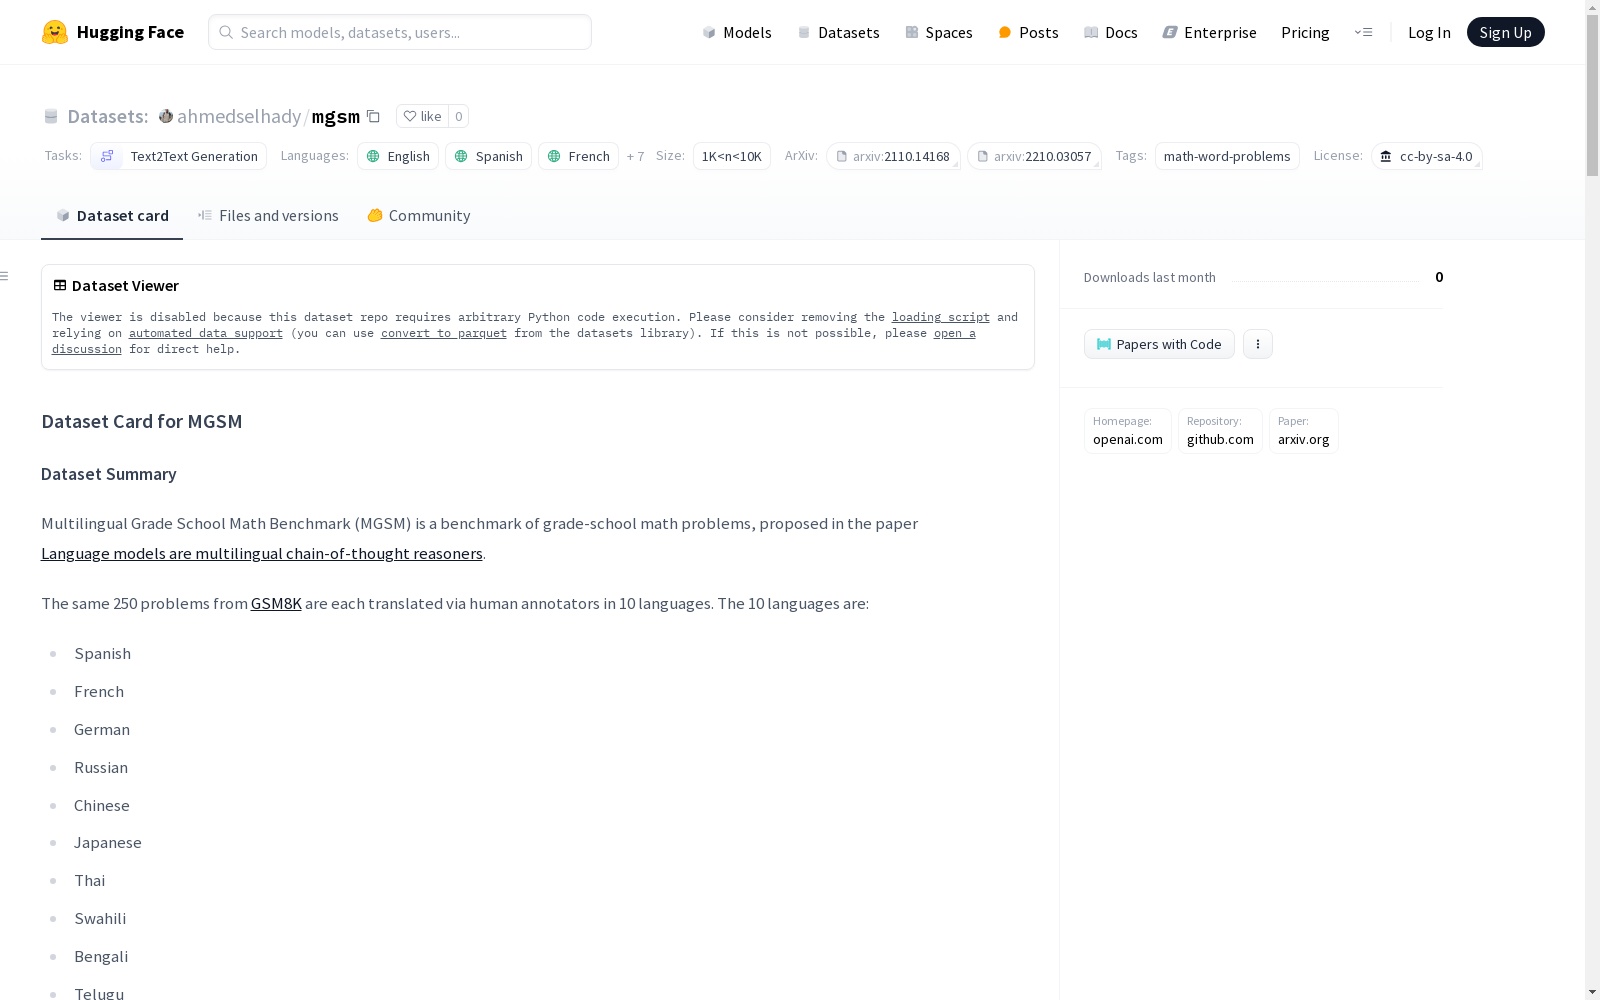This screenshot has width=1600, height=1000.
Task: Click the like heart button
Action: click(423, 116)
